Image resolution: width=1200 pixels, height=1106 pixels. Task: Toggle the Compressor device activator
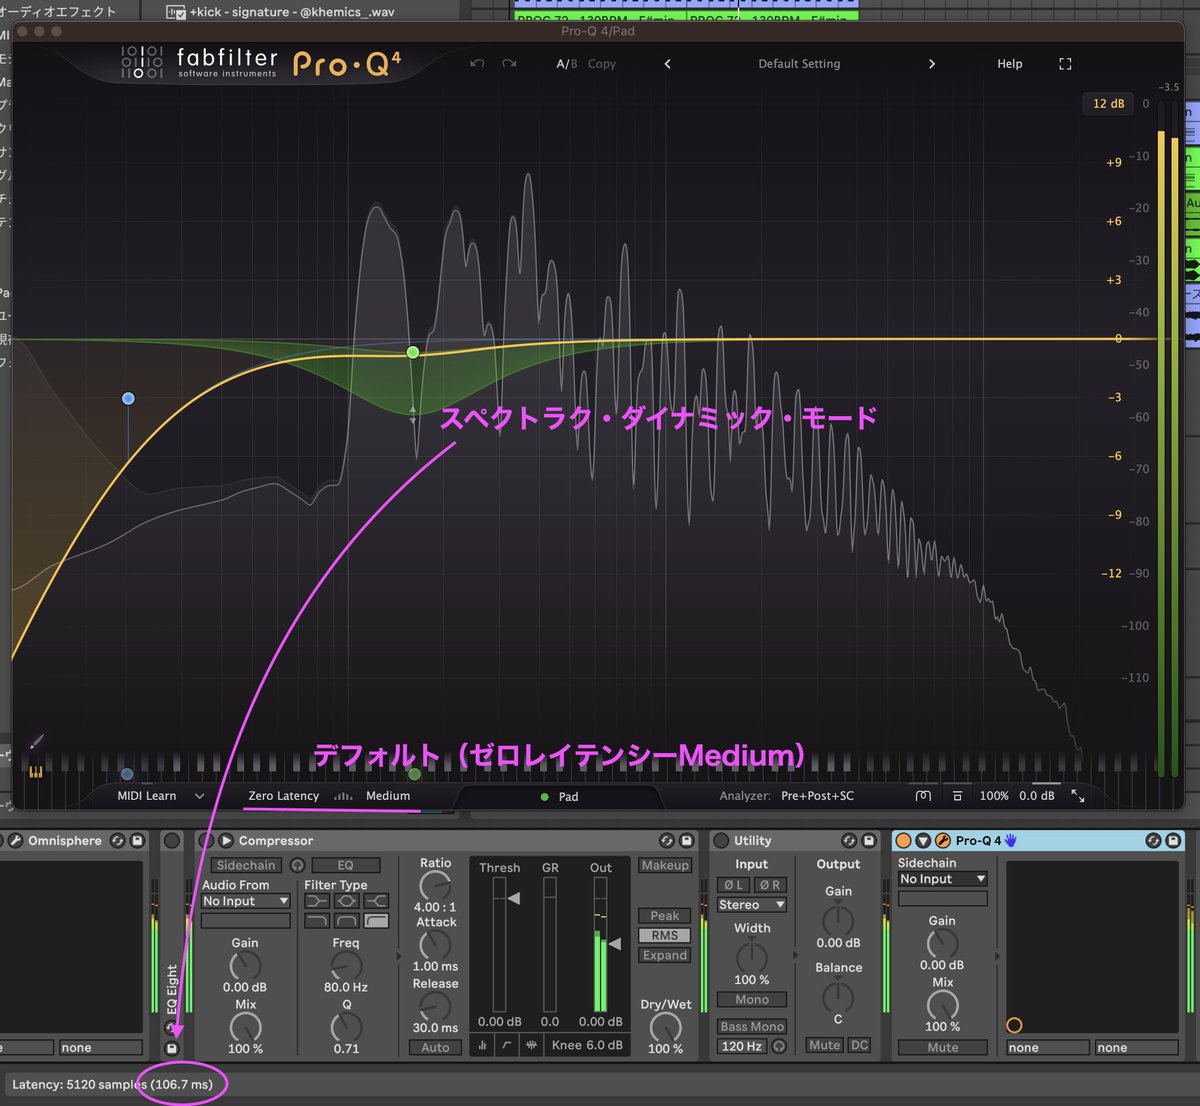click(x=205, y=841)
